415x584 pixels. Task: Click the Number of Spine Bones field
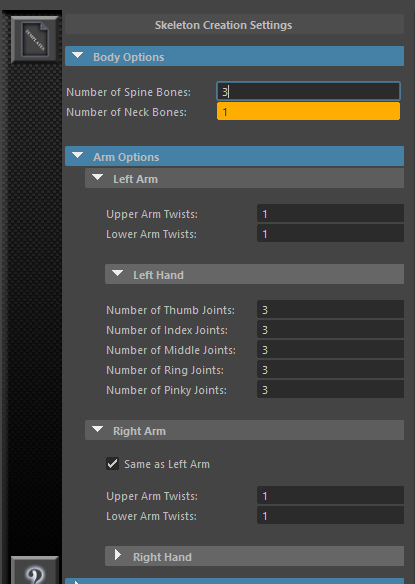click(x=308, y=91)
